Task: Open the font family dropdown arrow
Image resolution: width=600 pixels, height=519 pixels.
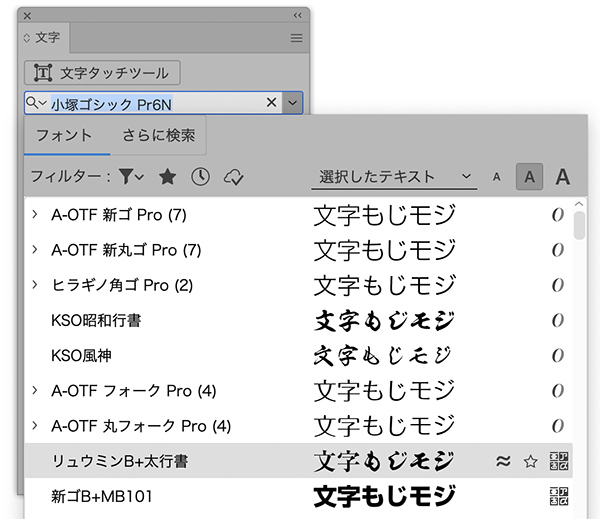Action: [292, 103]
